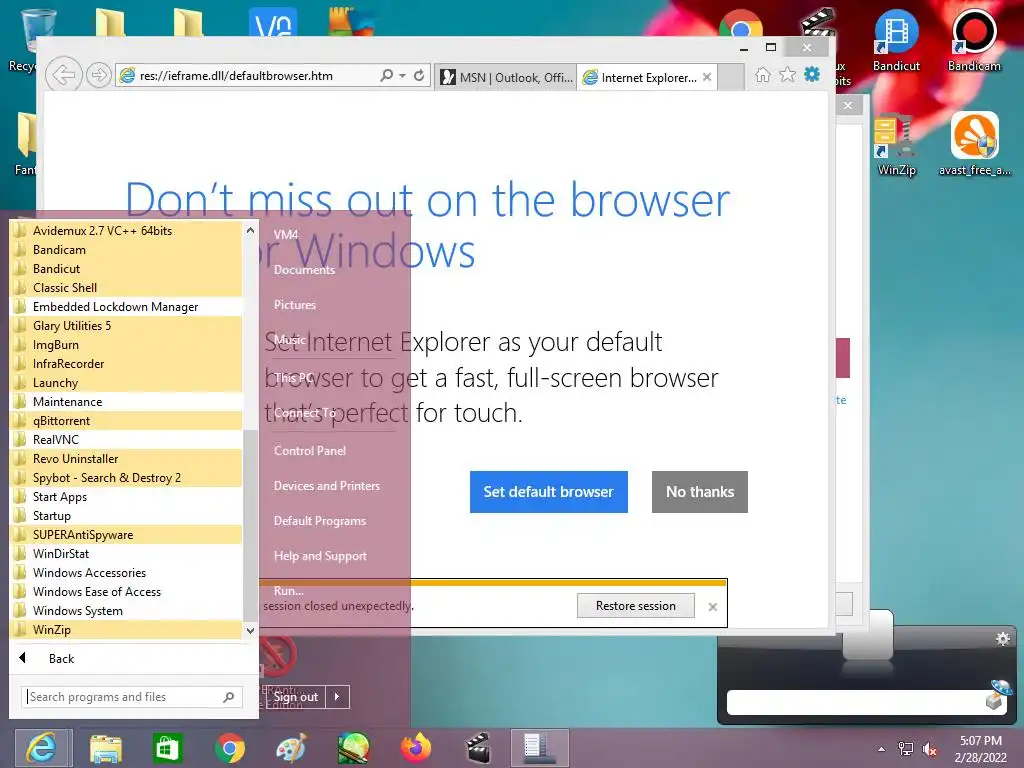Open Control Panel from the start menu
The height and width of the screenshot is (768, 1024).
pyautogui.click(x=310, y=451)
